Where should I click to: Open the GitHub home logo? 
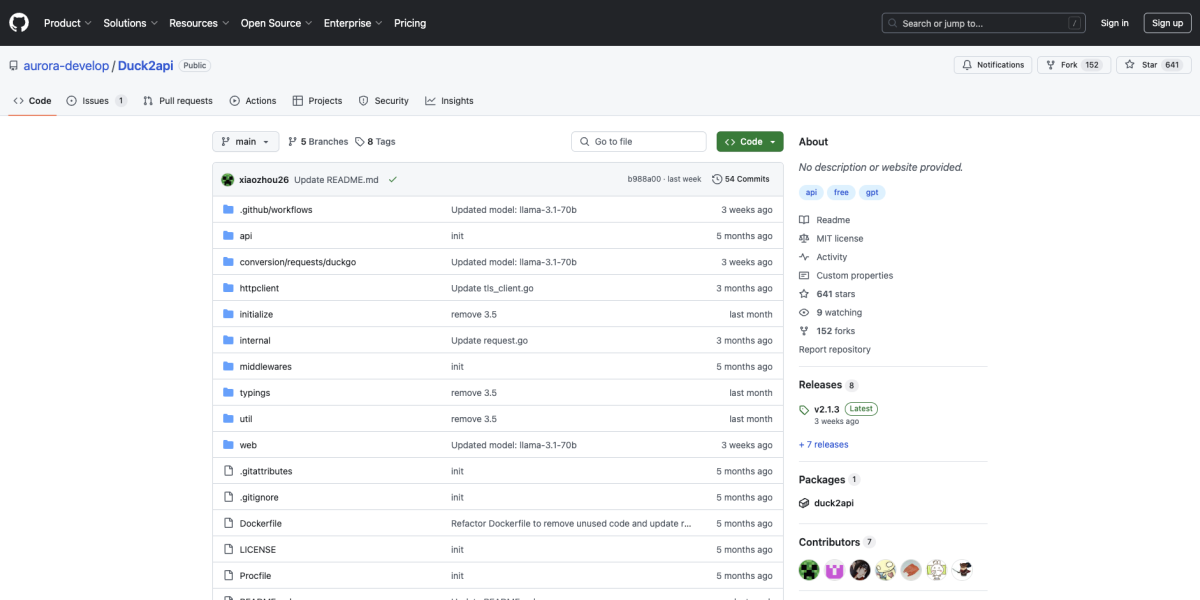(18, 22)
